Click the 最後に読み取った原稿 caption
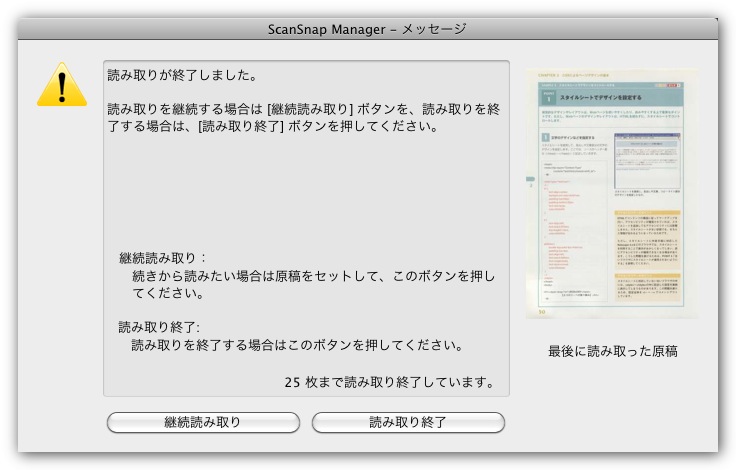The image size is (736, 470). tap(613, 352)
